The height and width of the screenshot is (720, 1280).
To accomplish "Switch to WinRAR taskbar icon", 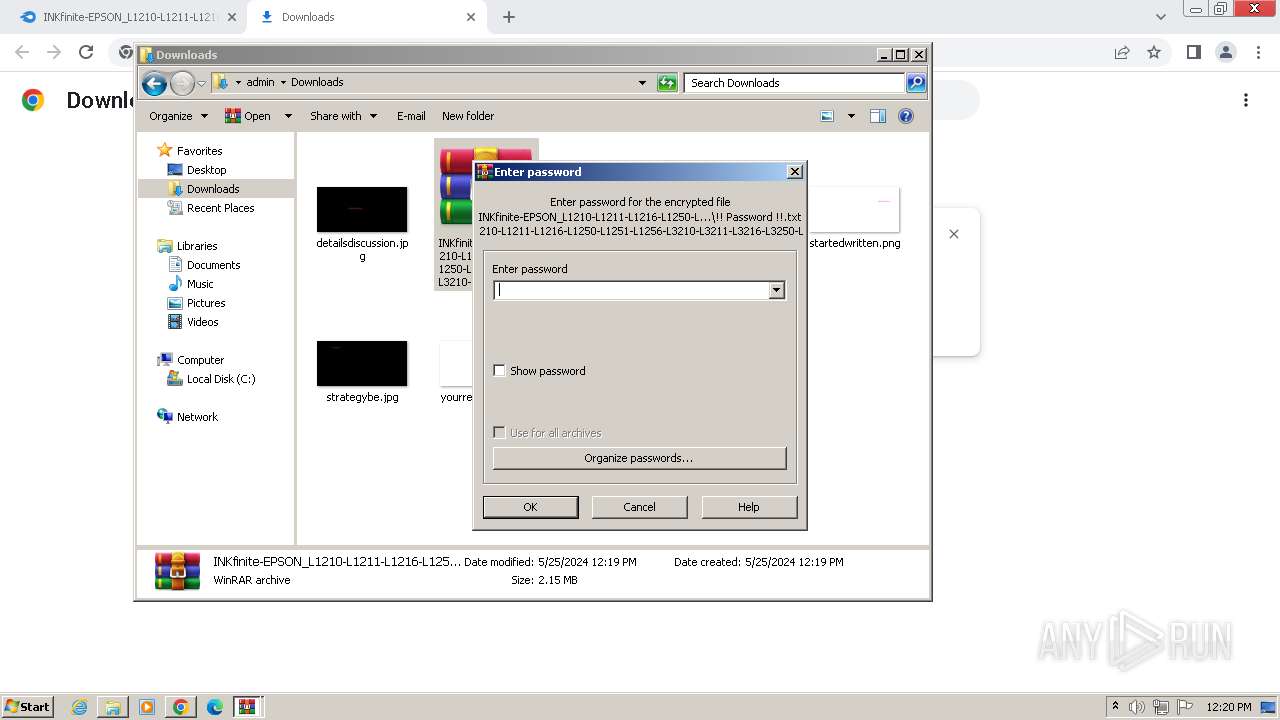I will pyautogui.click(x=247, y=707).
